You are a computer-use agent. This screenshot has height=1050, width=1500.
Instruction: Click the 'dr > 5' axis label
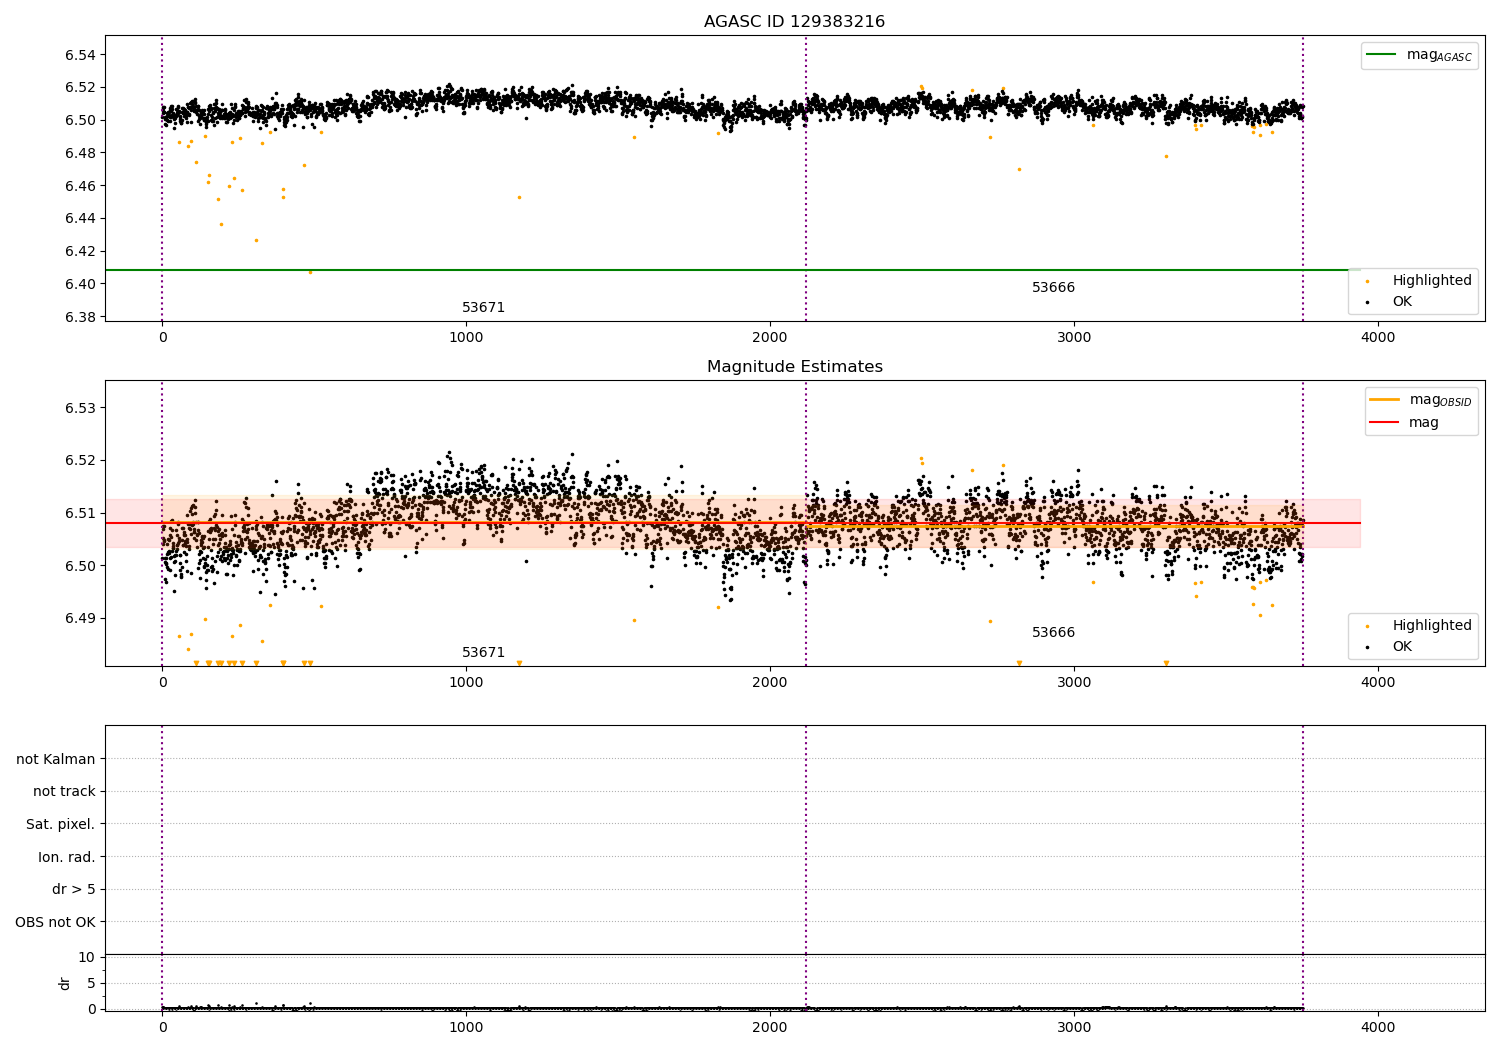pos(74,890)
